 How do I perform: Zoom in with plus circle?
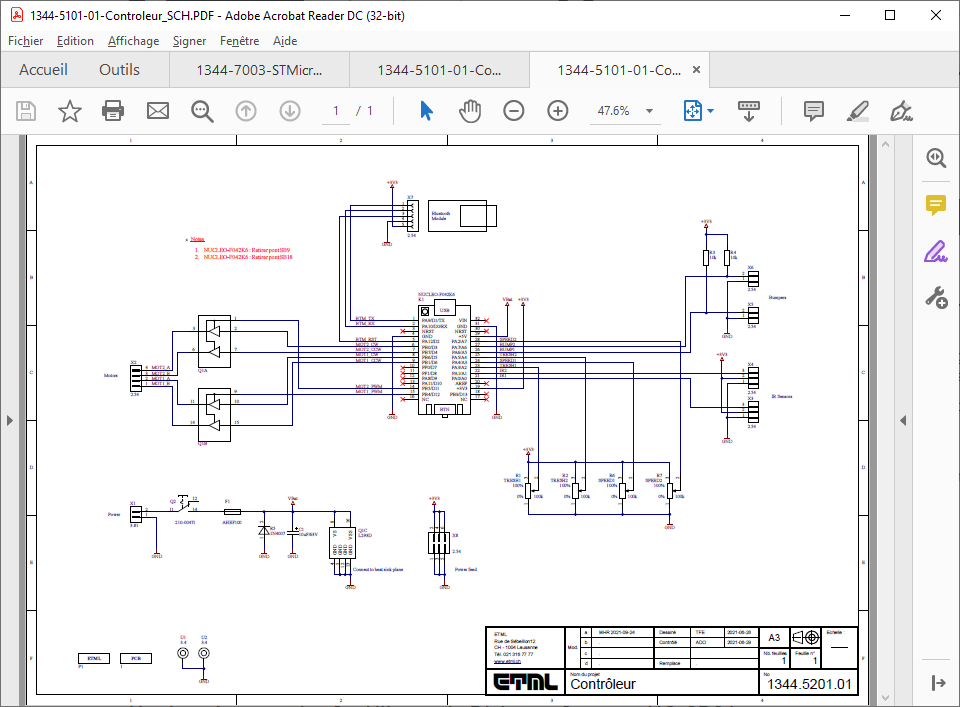pyautogui.click(x=558, y=111)
